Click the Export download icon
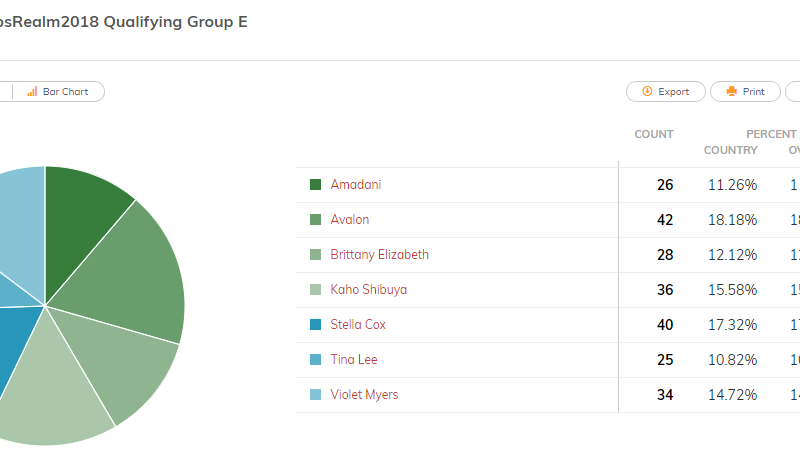 [647, 91]
